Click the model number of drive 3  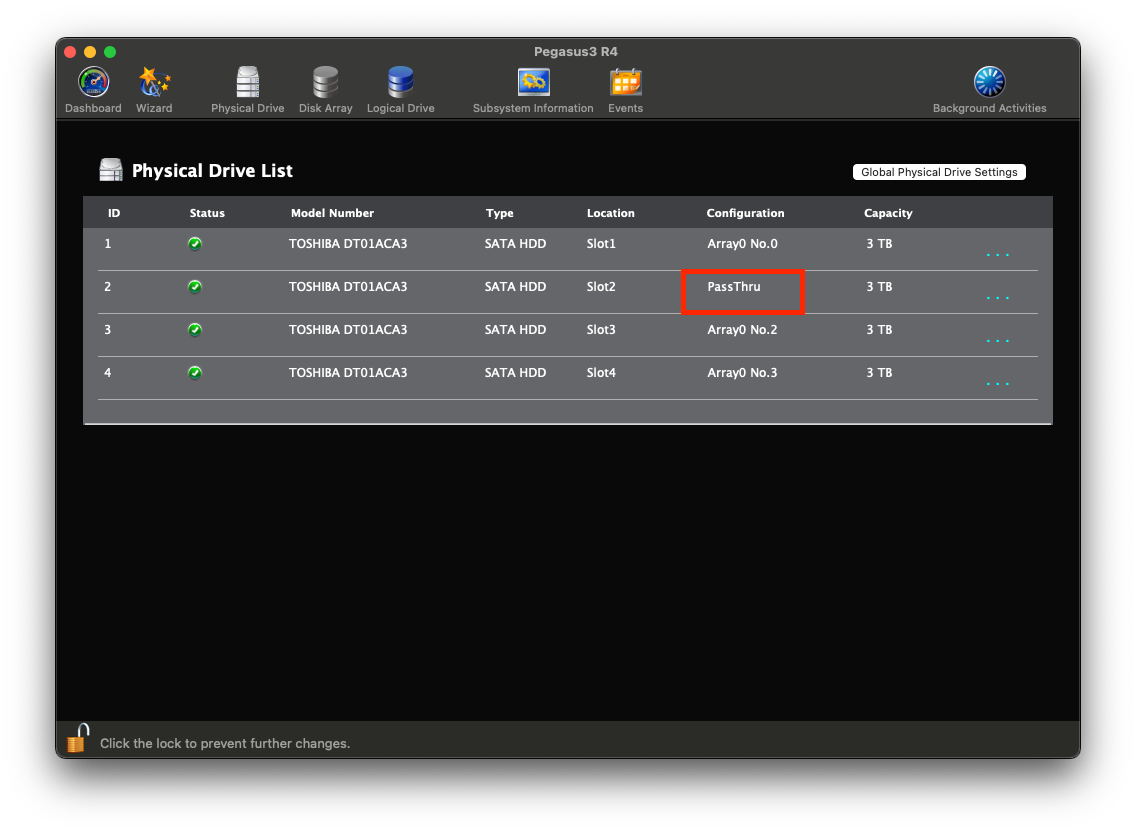(x=348, y=330)
